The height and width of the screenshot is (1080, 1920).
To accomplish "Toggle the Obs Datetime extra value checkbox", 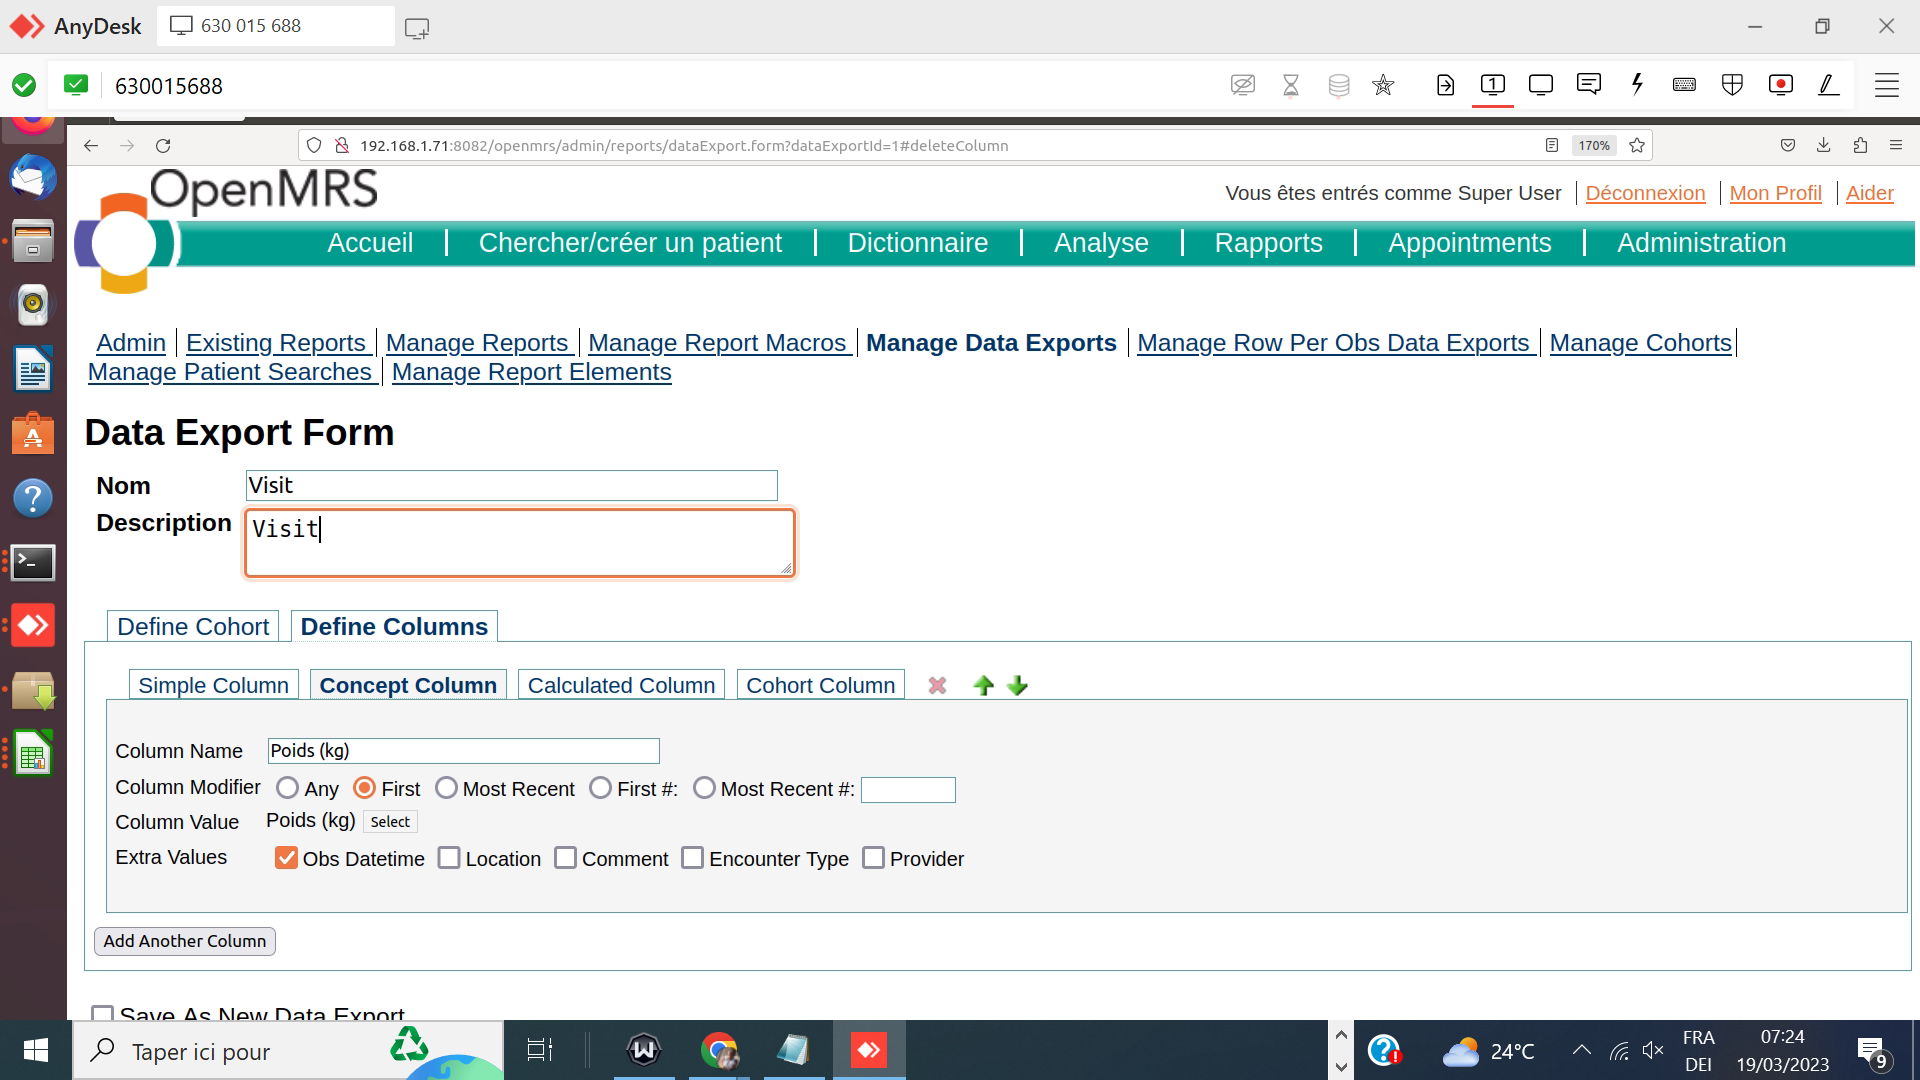I will (x=285, y=857).
